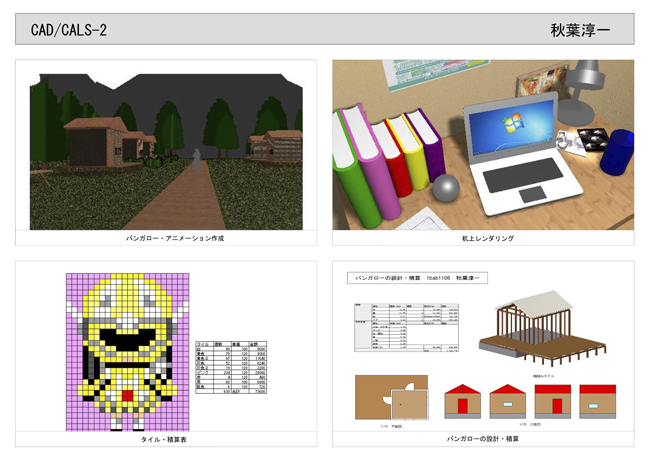650x460 pixels.
Task: Click the gray figure on the path
Action: [198, 160]
